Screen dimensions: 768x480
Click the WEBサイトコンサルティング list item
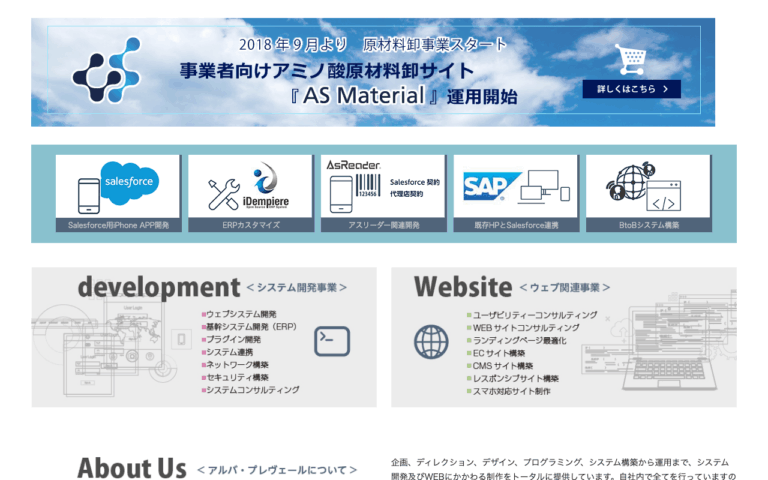pos(523,328)
